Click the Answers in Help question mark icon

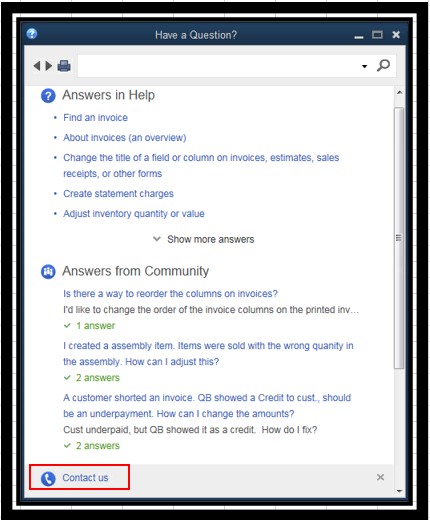48,96
